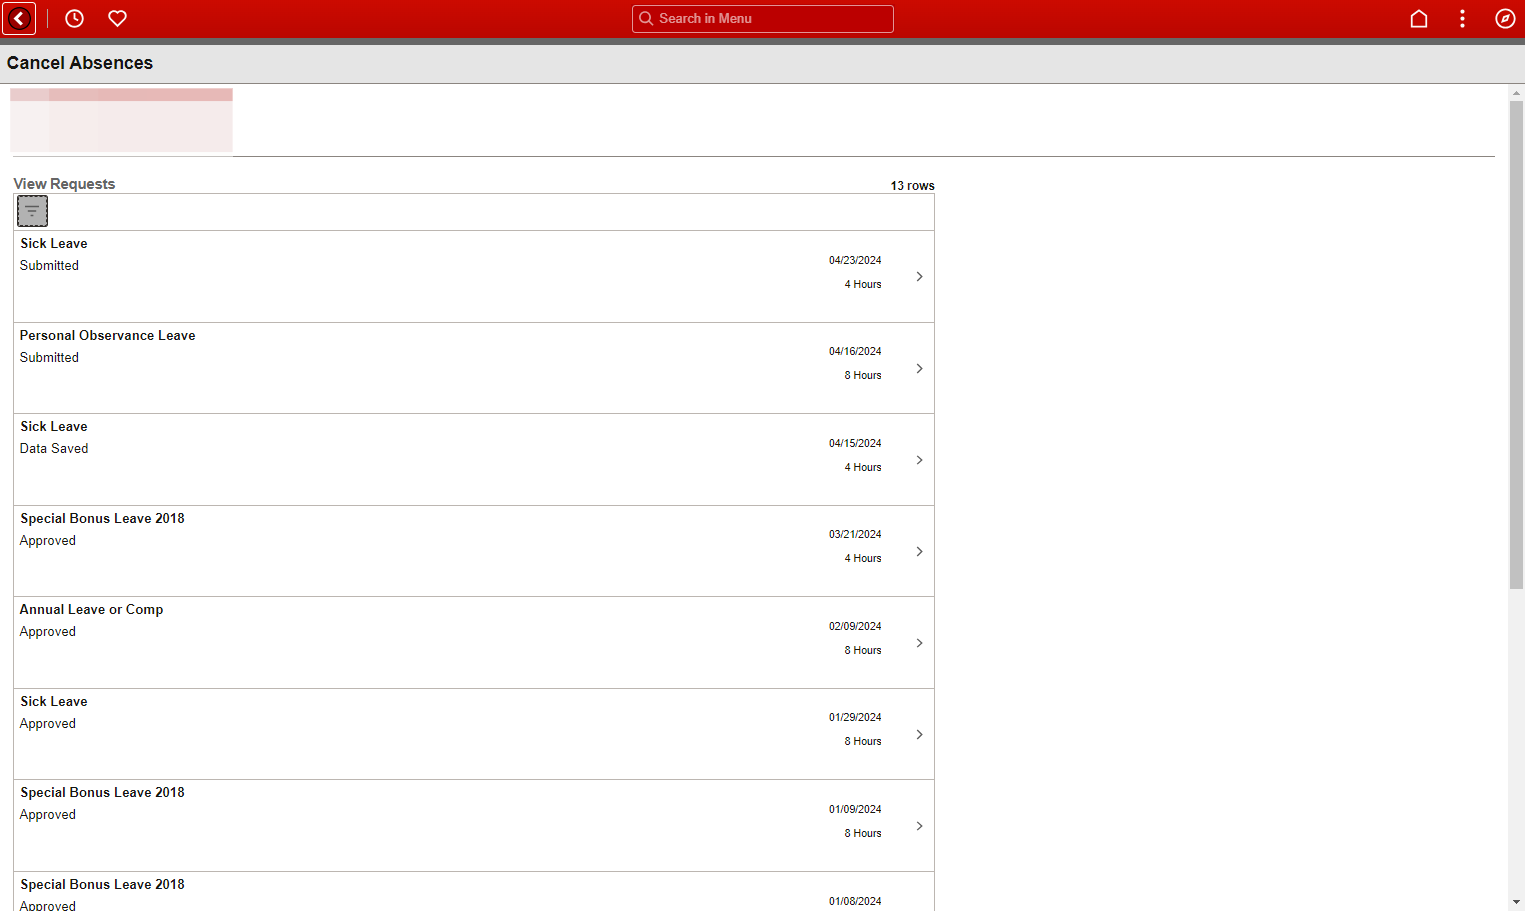The width and height of the screenshot is (1525, 911).
Task: Open the NavBar compass icon
Action: click(1505, 18)
